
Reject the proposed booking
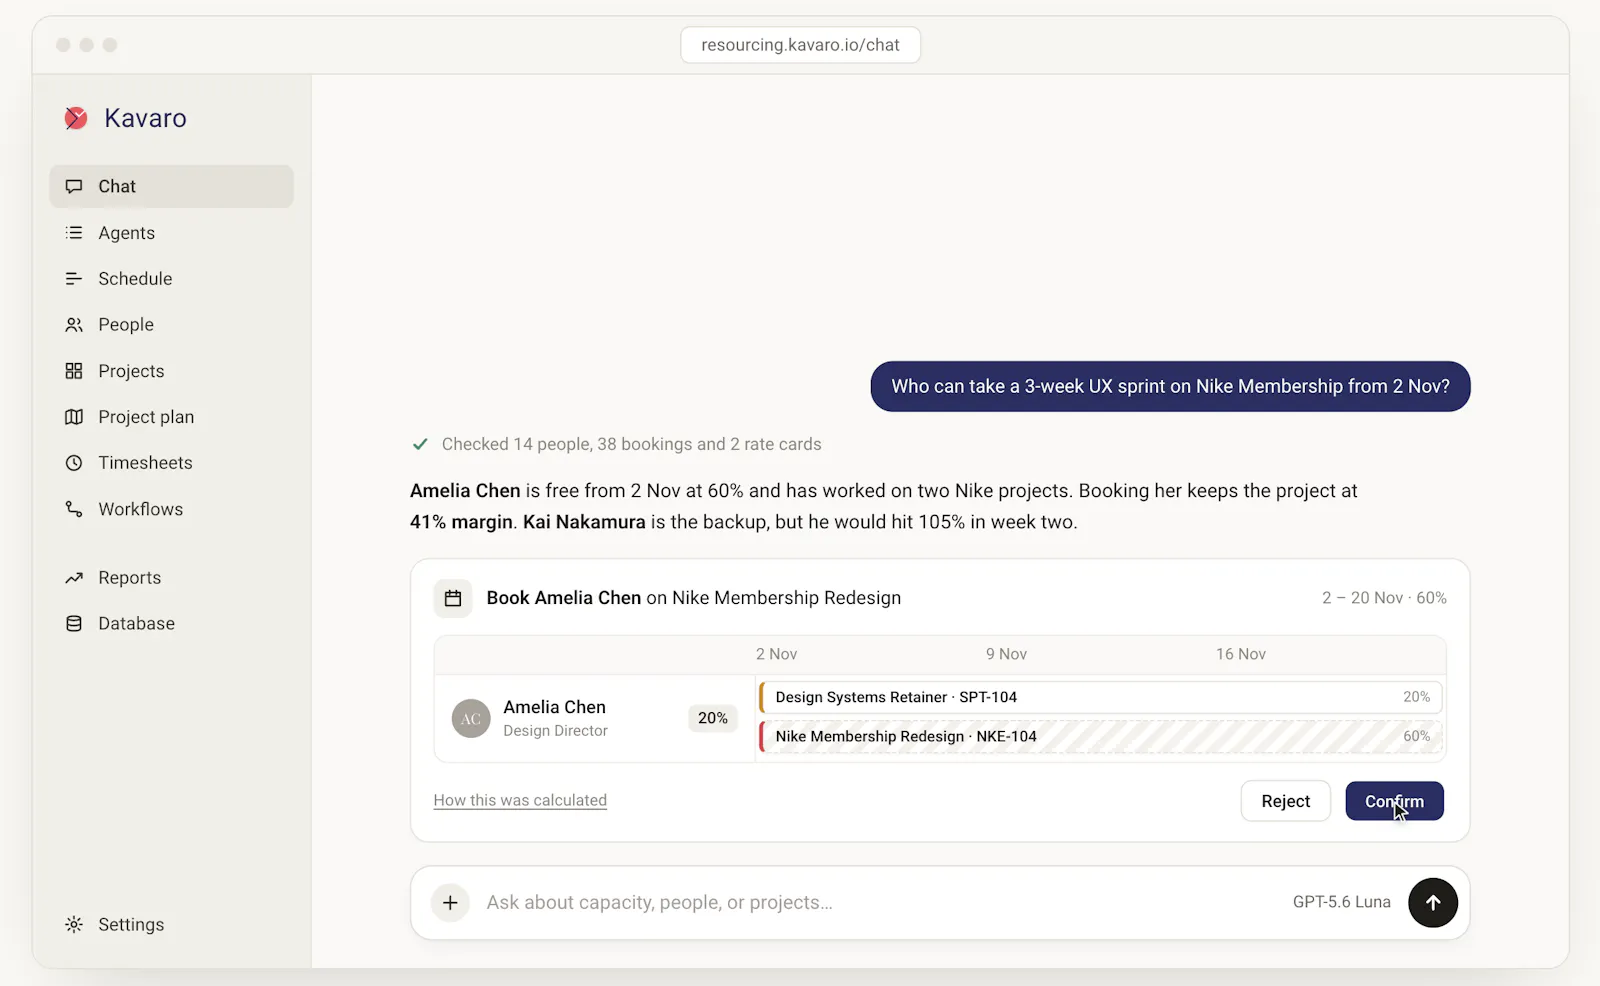(x=1285, y=801)
